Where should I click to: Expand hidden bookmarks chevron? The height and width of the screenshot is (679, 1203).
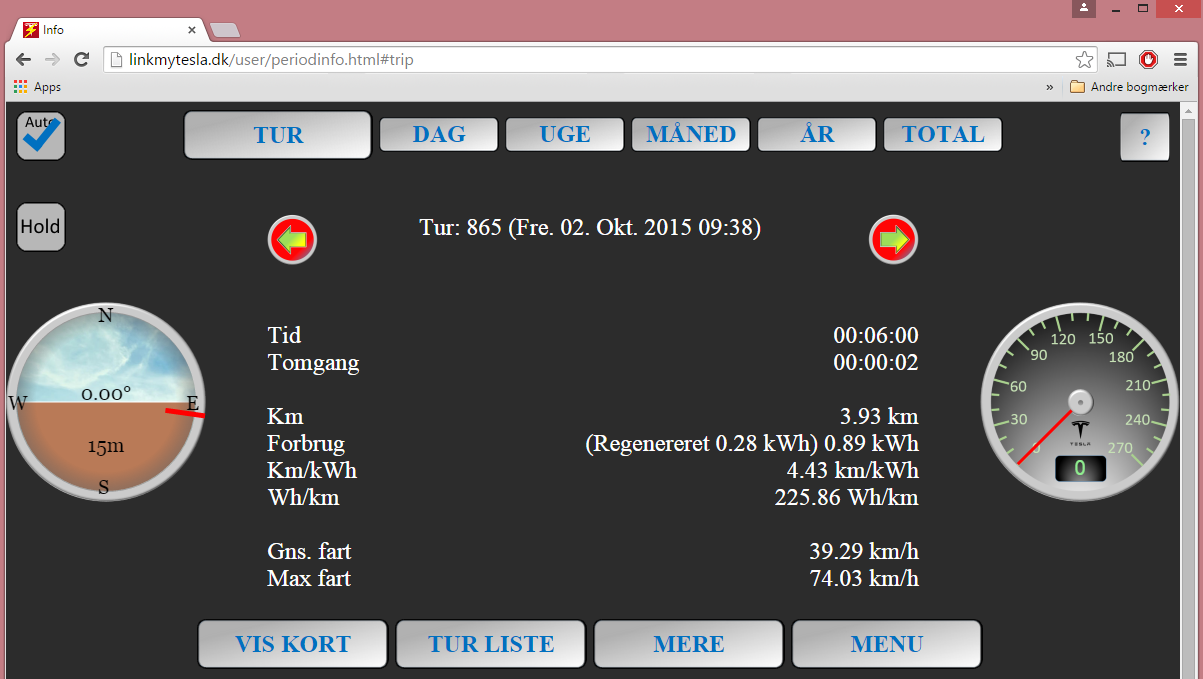[x=1049, y=87]
